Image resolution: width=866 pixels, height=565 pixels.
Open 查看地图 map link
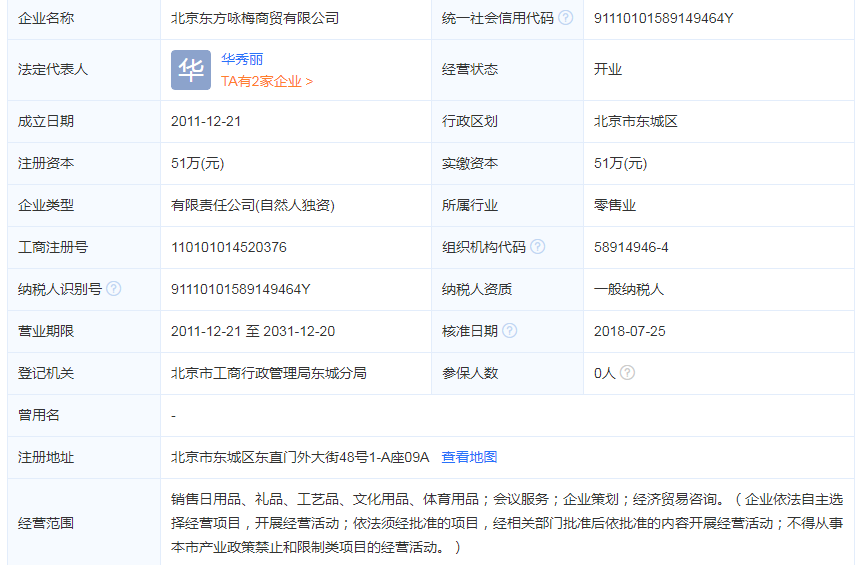click(469, 457)
